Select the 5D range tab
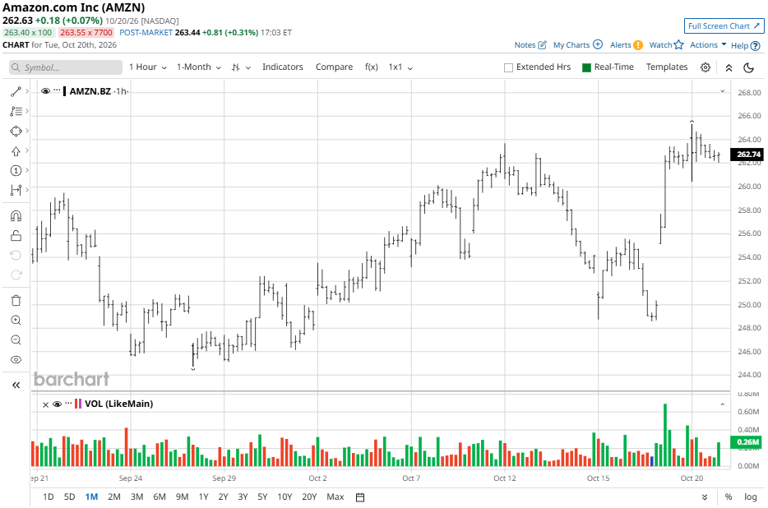 [70, 497]
